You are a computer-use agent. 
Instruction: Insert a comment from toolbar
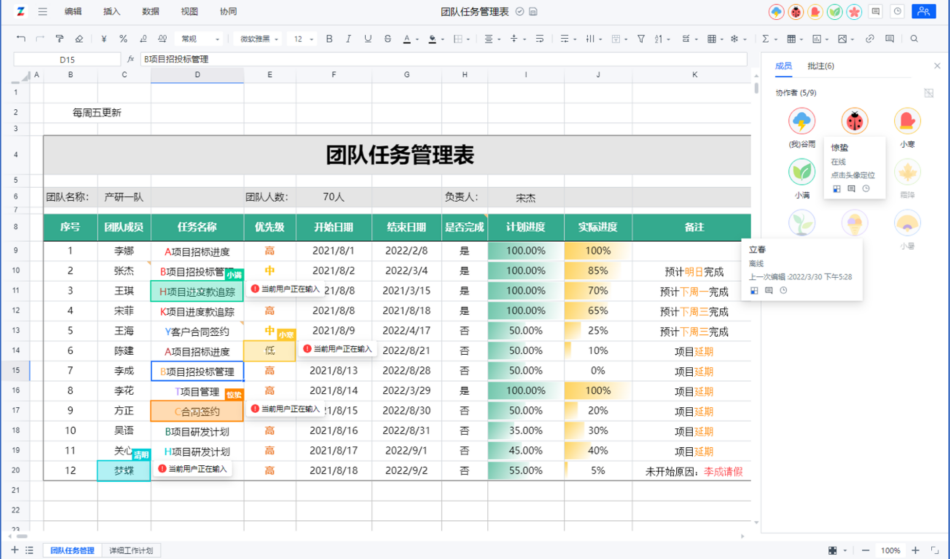tap(889, 39)
